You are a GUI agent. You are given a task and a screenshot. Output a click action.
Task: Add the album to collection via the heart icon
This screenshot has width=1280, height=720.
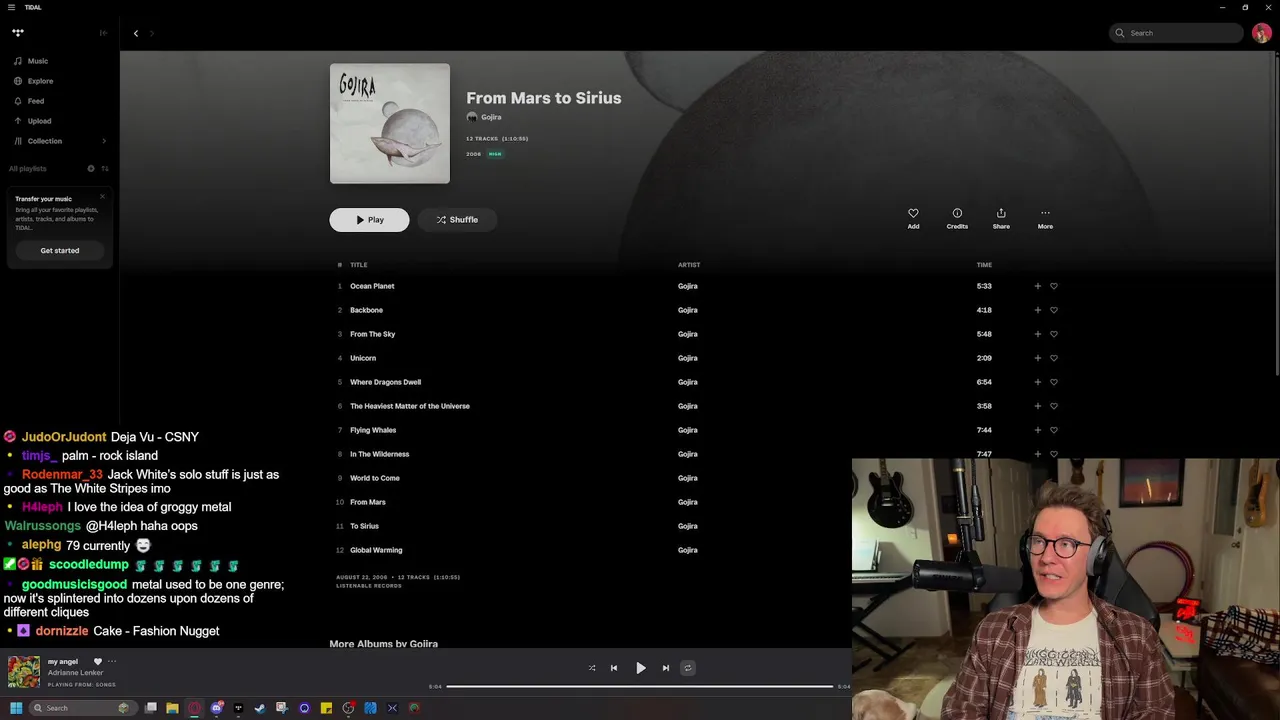tap(913, 218)
